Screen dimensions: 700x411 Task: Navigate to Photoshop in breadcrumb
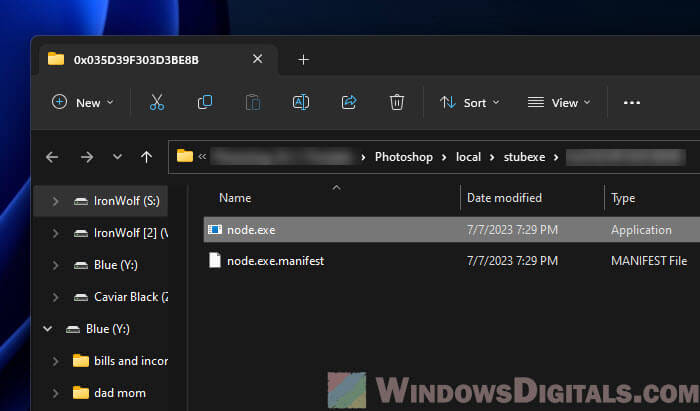pos(404,157)
